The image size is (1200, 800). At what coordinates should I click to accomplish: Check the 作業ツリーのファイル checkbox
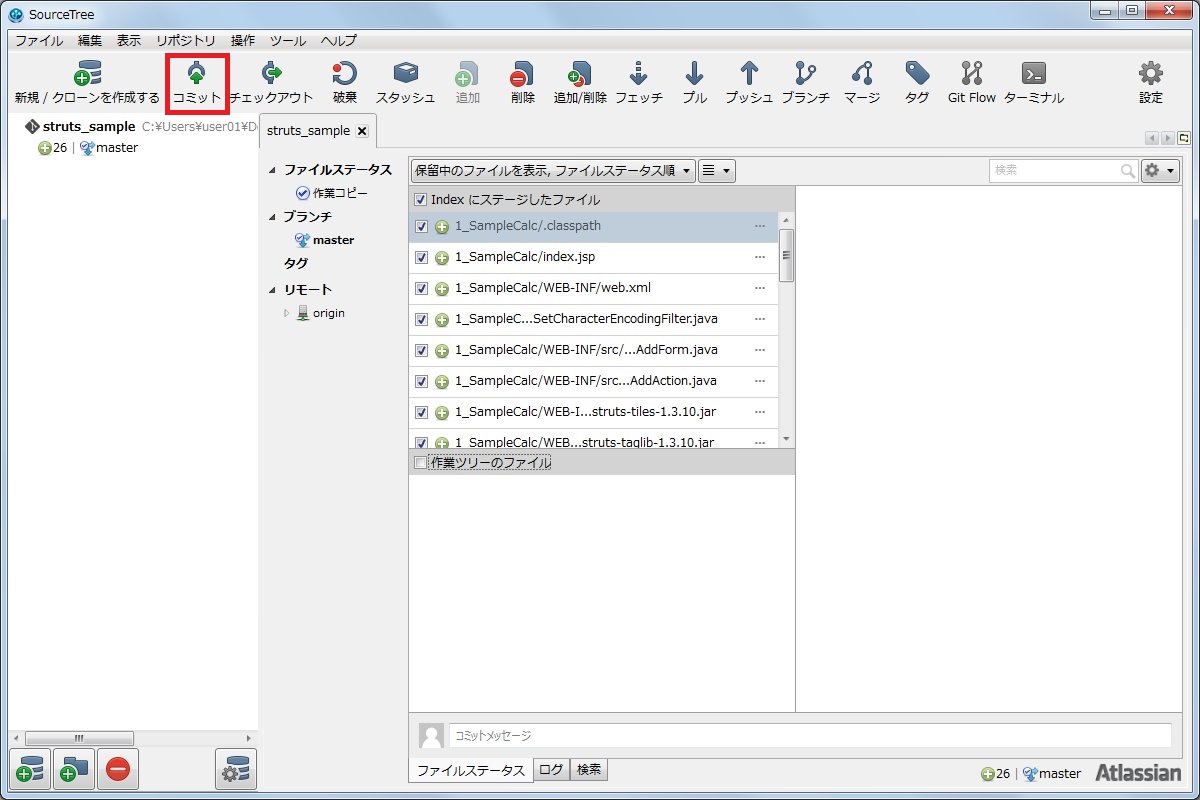click(421, 463)
